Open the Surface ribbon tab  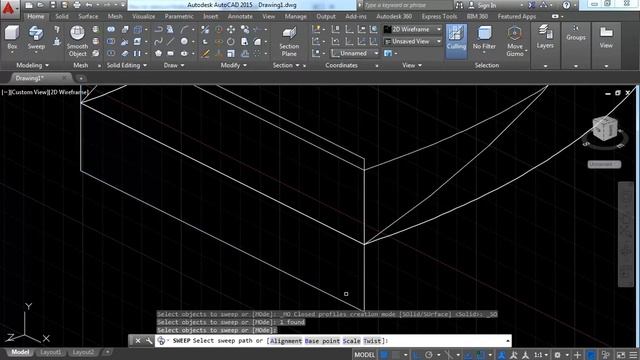(x=88, y=16)
